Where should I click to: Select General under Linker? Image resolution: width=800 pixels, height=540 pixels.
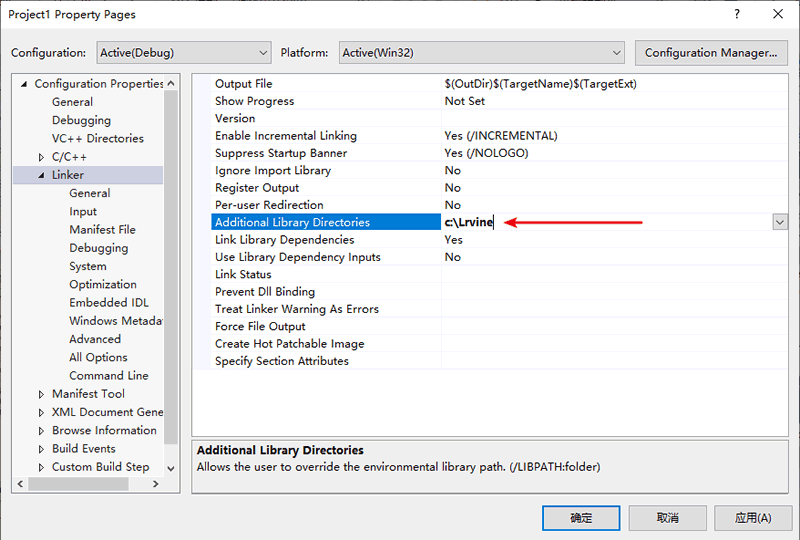coord(90,193)
